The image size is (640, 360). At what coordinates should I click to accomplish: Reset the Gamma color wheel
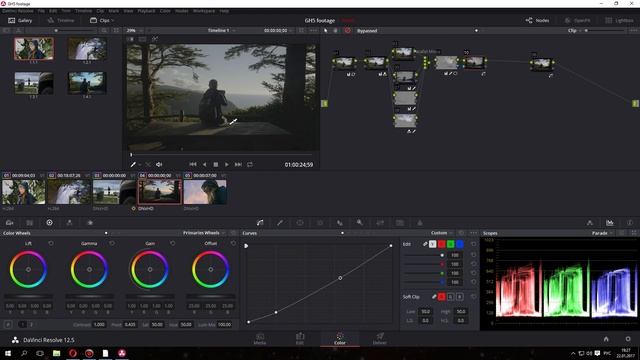[112, 243]
